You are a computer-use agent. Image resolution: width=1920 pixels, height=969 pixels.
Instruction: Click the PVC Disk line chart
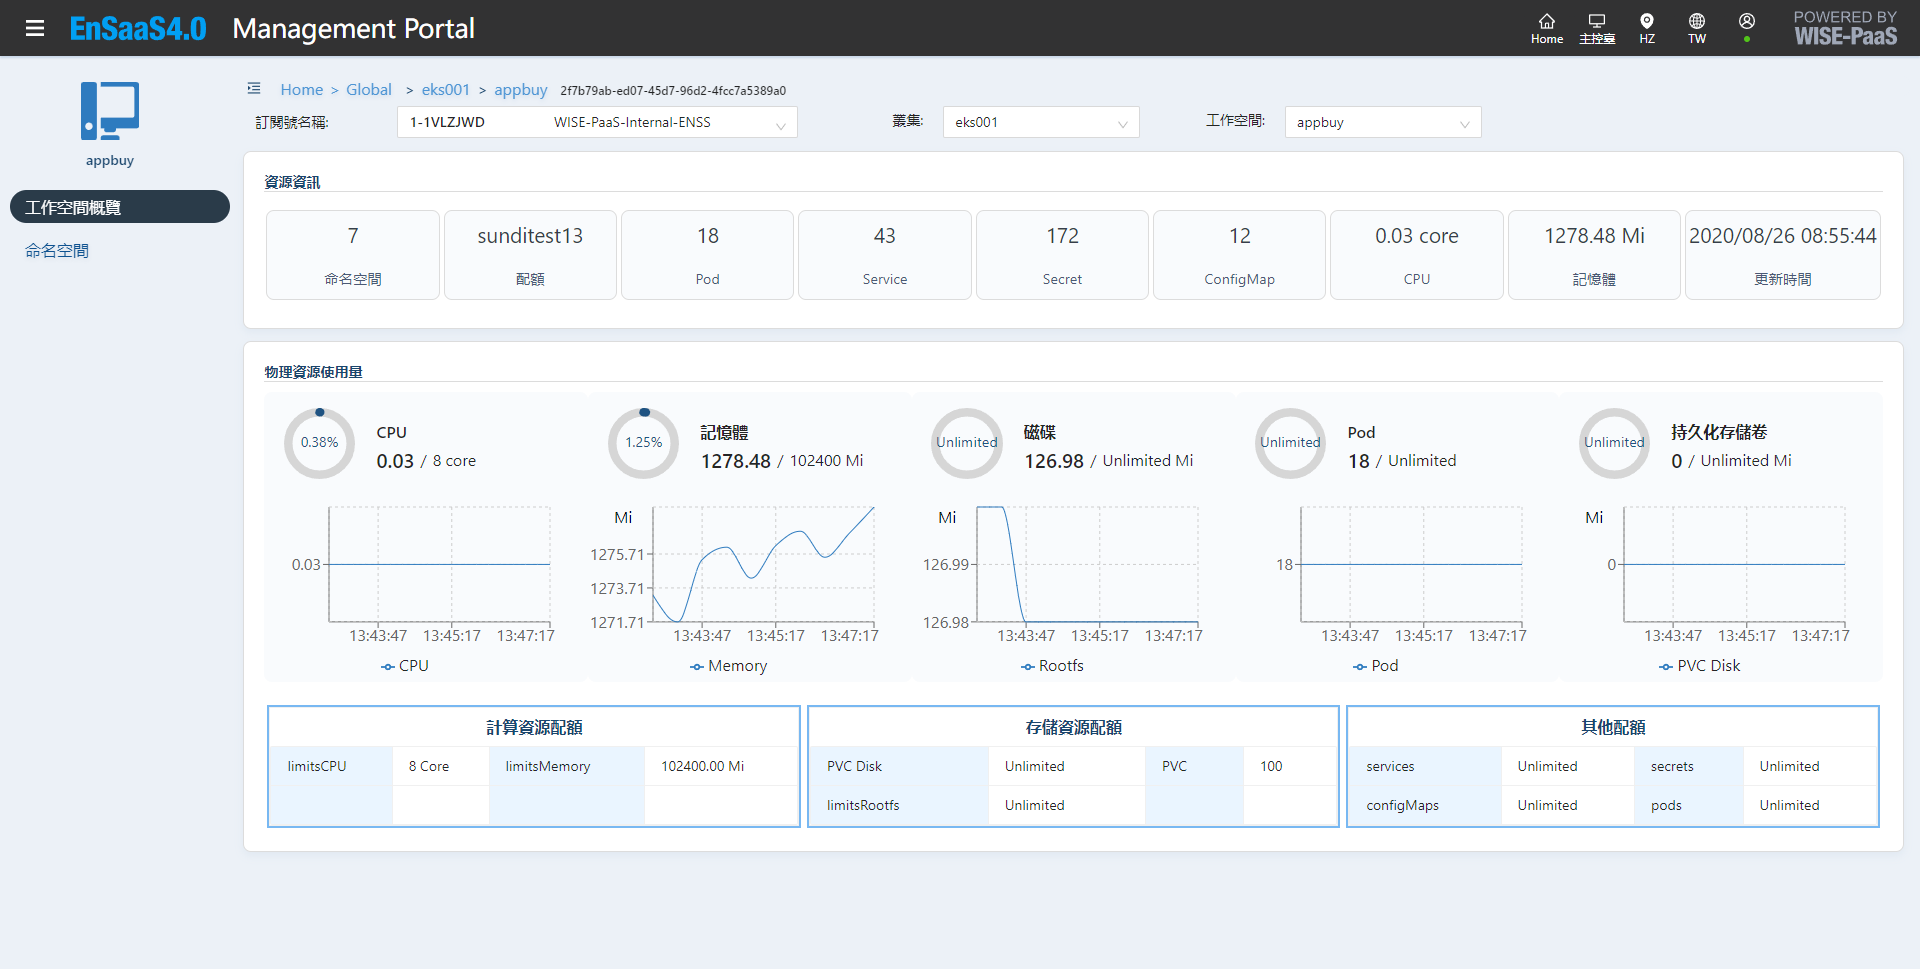pyautogui.click(x=1735, y=565)
